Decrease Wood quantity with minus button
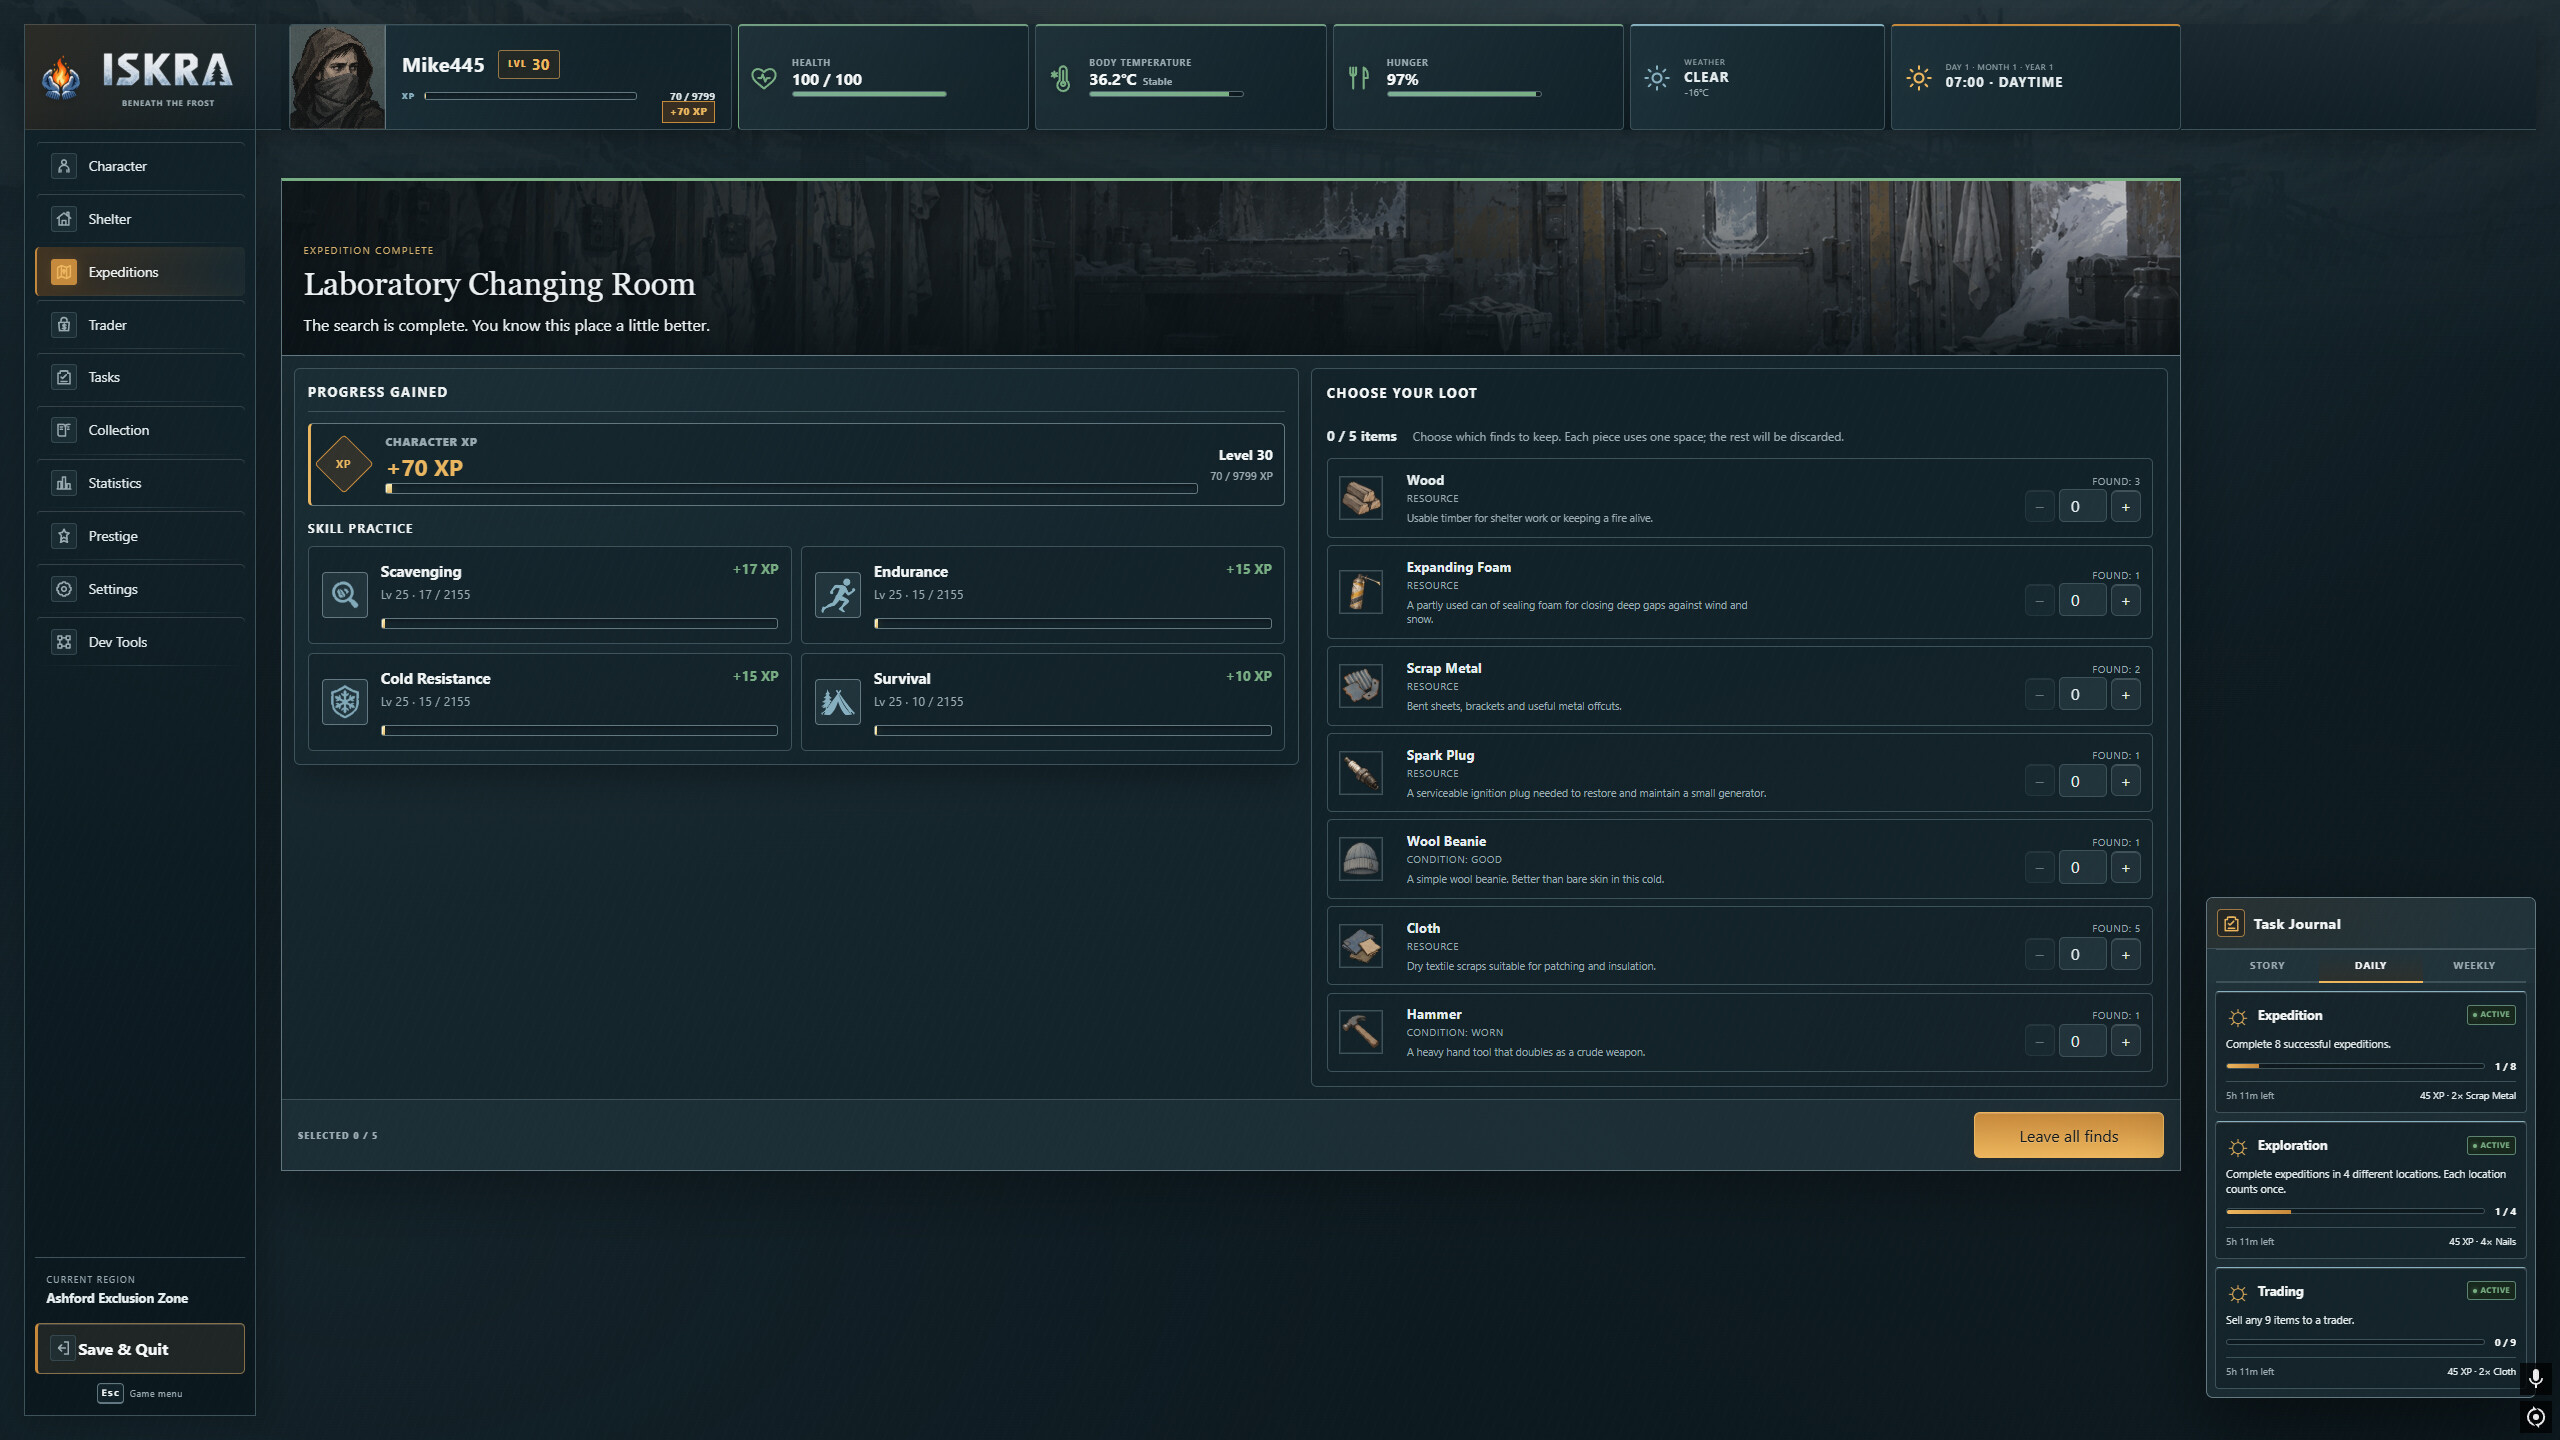Screen dimensions: 2560x1440 pyautogui.click(x=2040, y=507)
